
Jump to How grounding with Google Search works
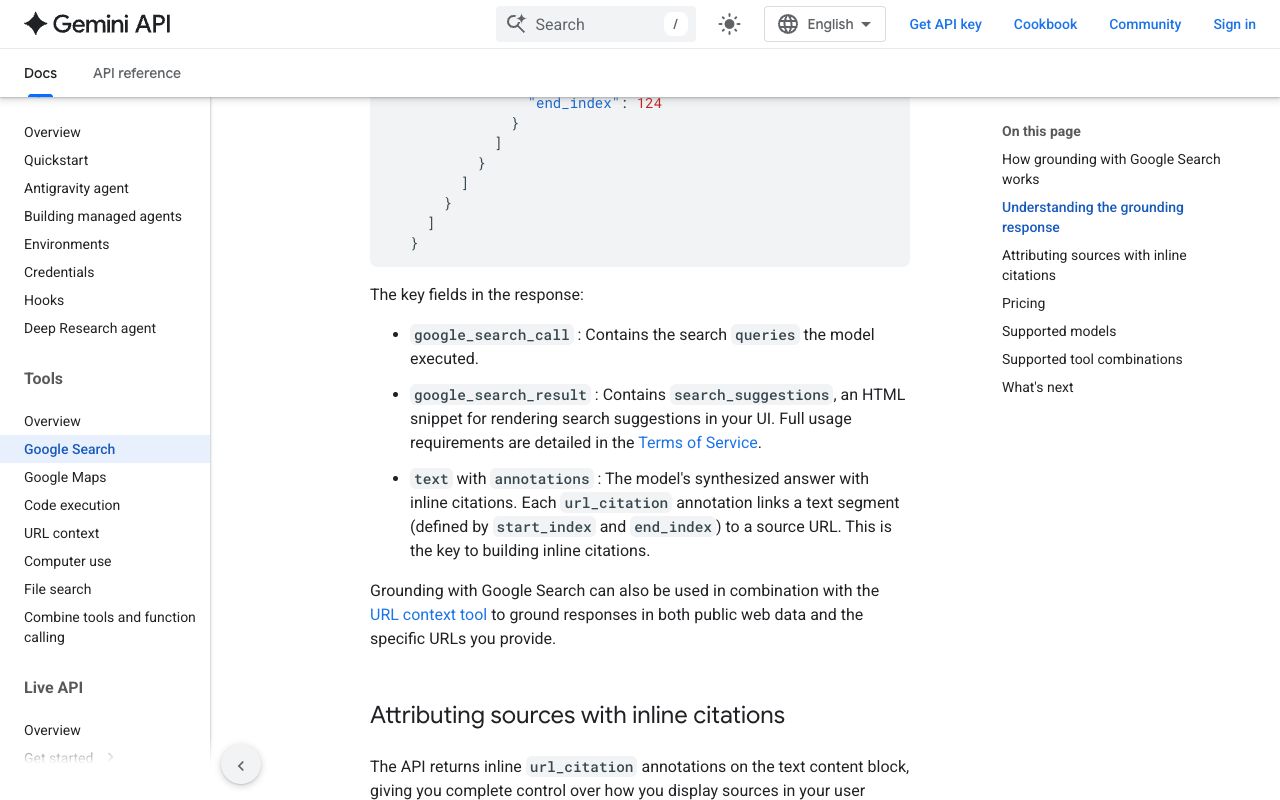[1111, 169]
